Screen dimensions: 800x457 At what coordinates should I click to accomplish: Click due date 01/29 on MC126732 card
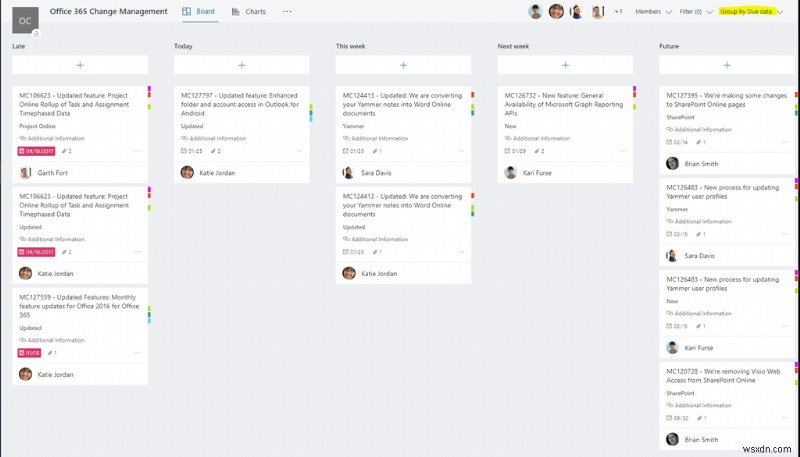coord(515,151)
